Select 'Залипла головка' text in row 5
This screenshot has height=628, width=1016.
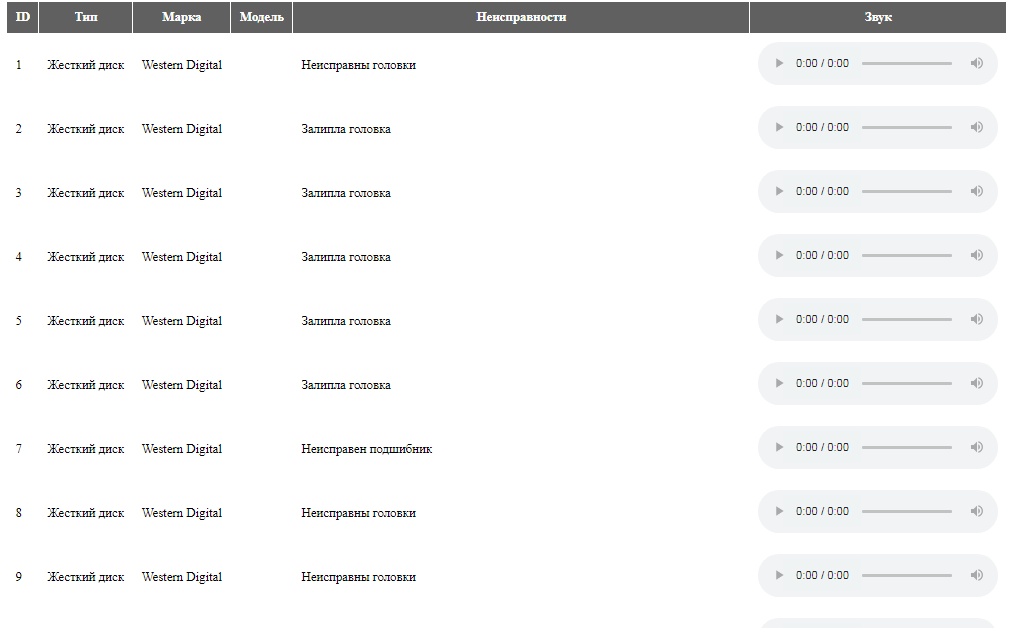[346, 321]
